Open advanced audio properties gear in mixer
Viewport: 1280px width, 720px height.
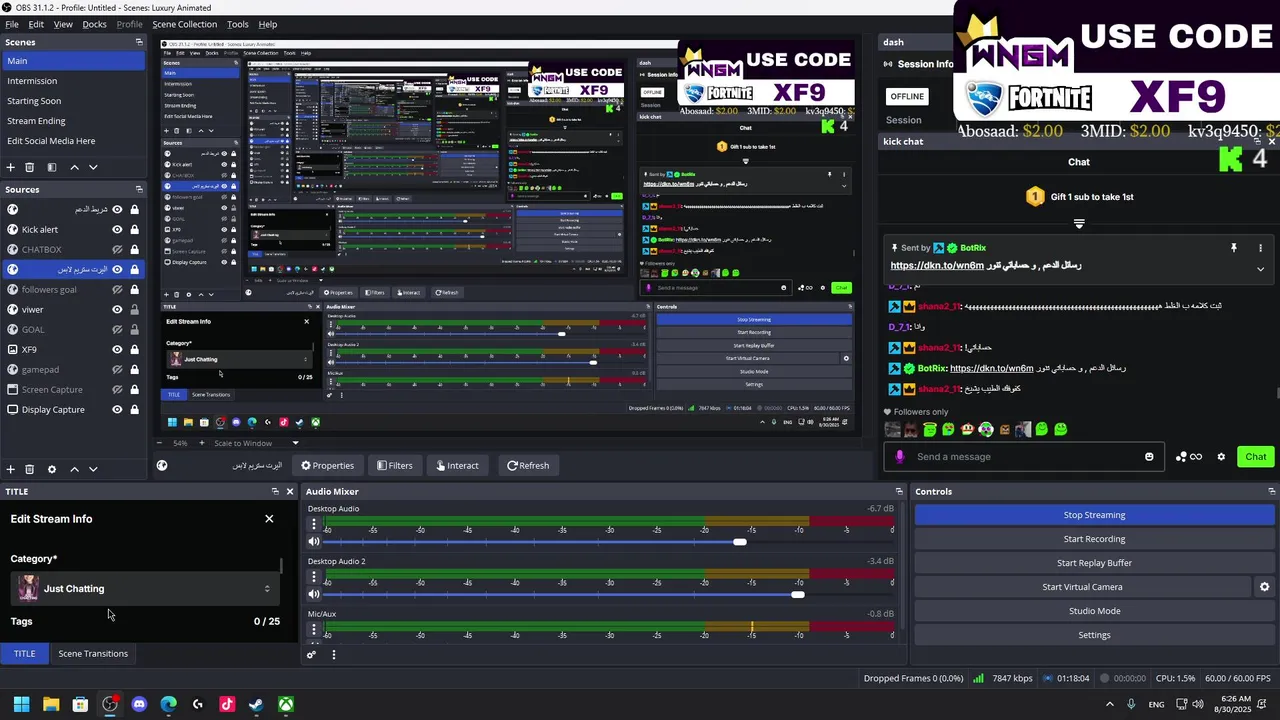(x=311, y=655)
